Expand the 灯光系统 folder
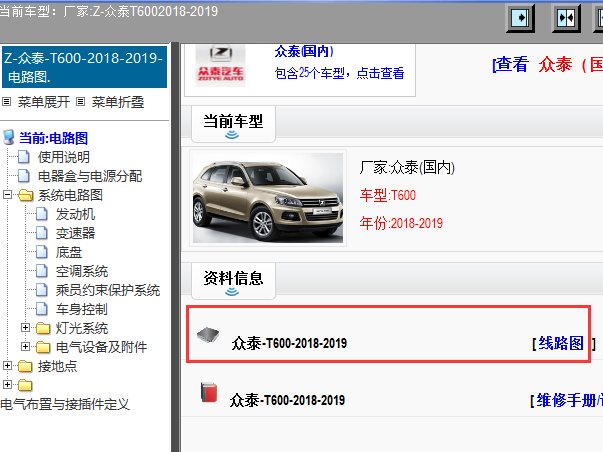The height and width of the screenshot is (452, 603). (25, 327)
